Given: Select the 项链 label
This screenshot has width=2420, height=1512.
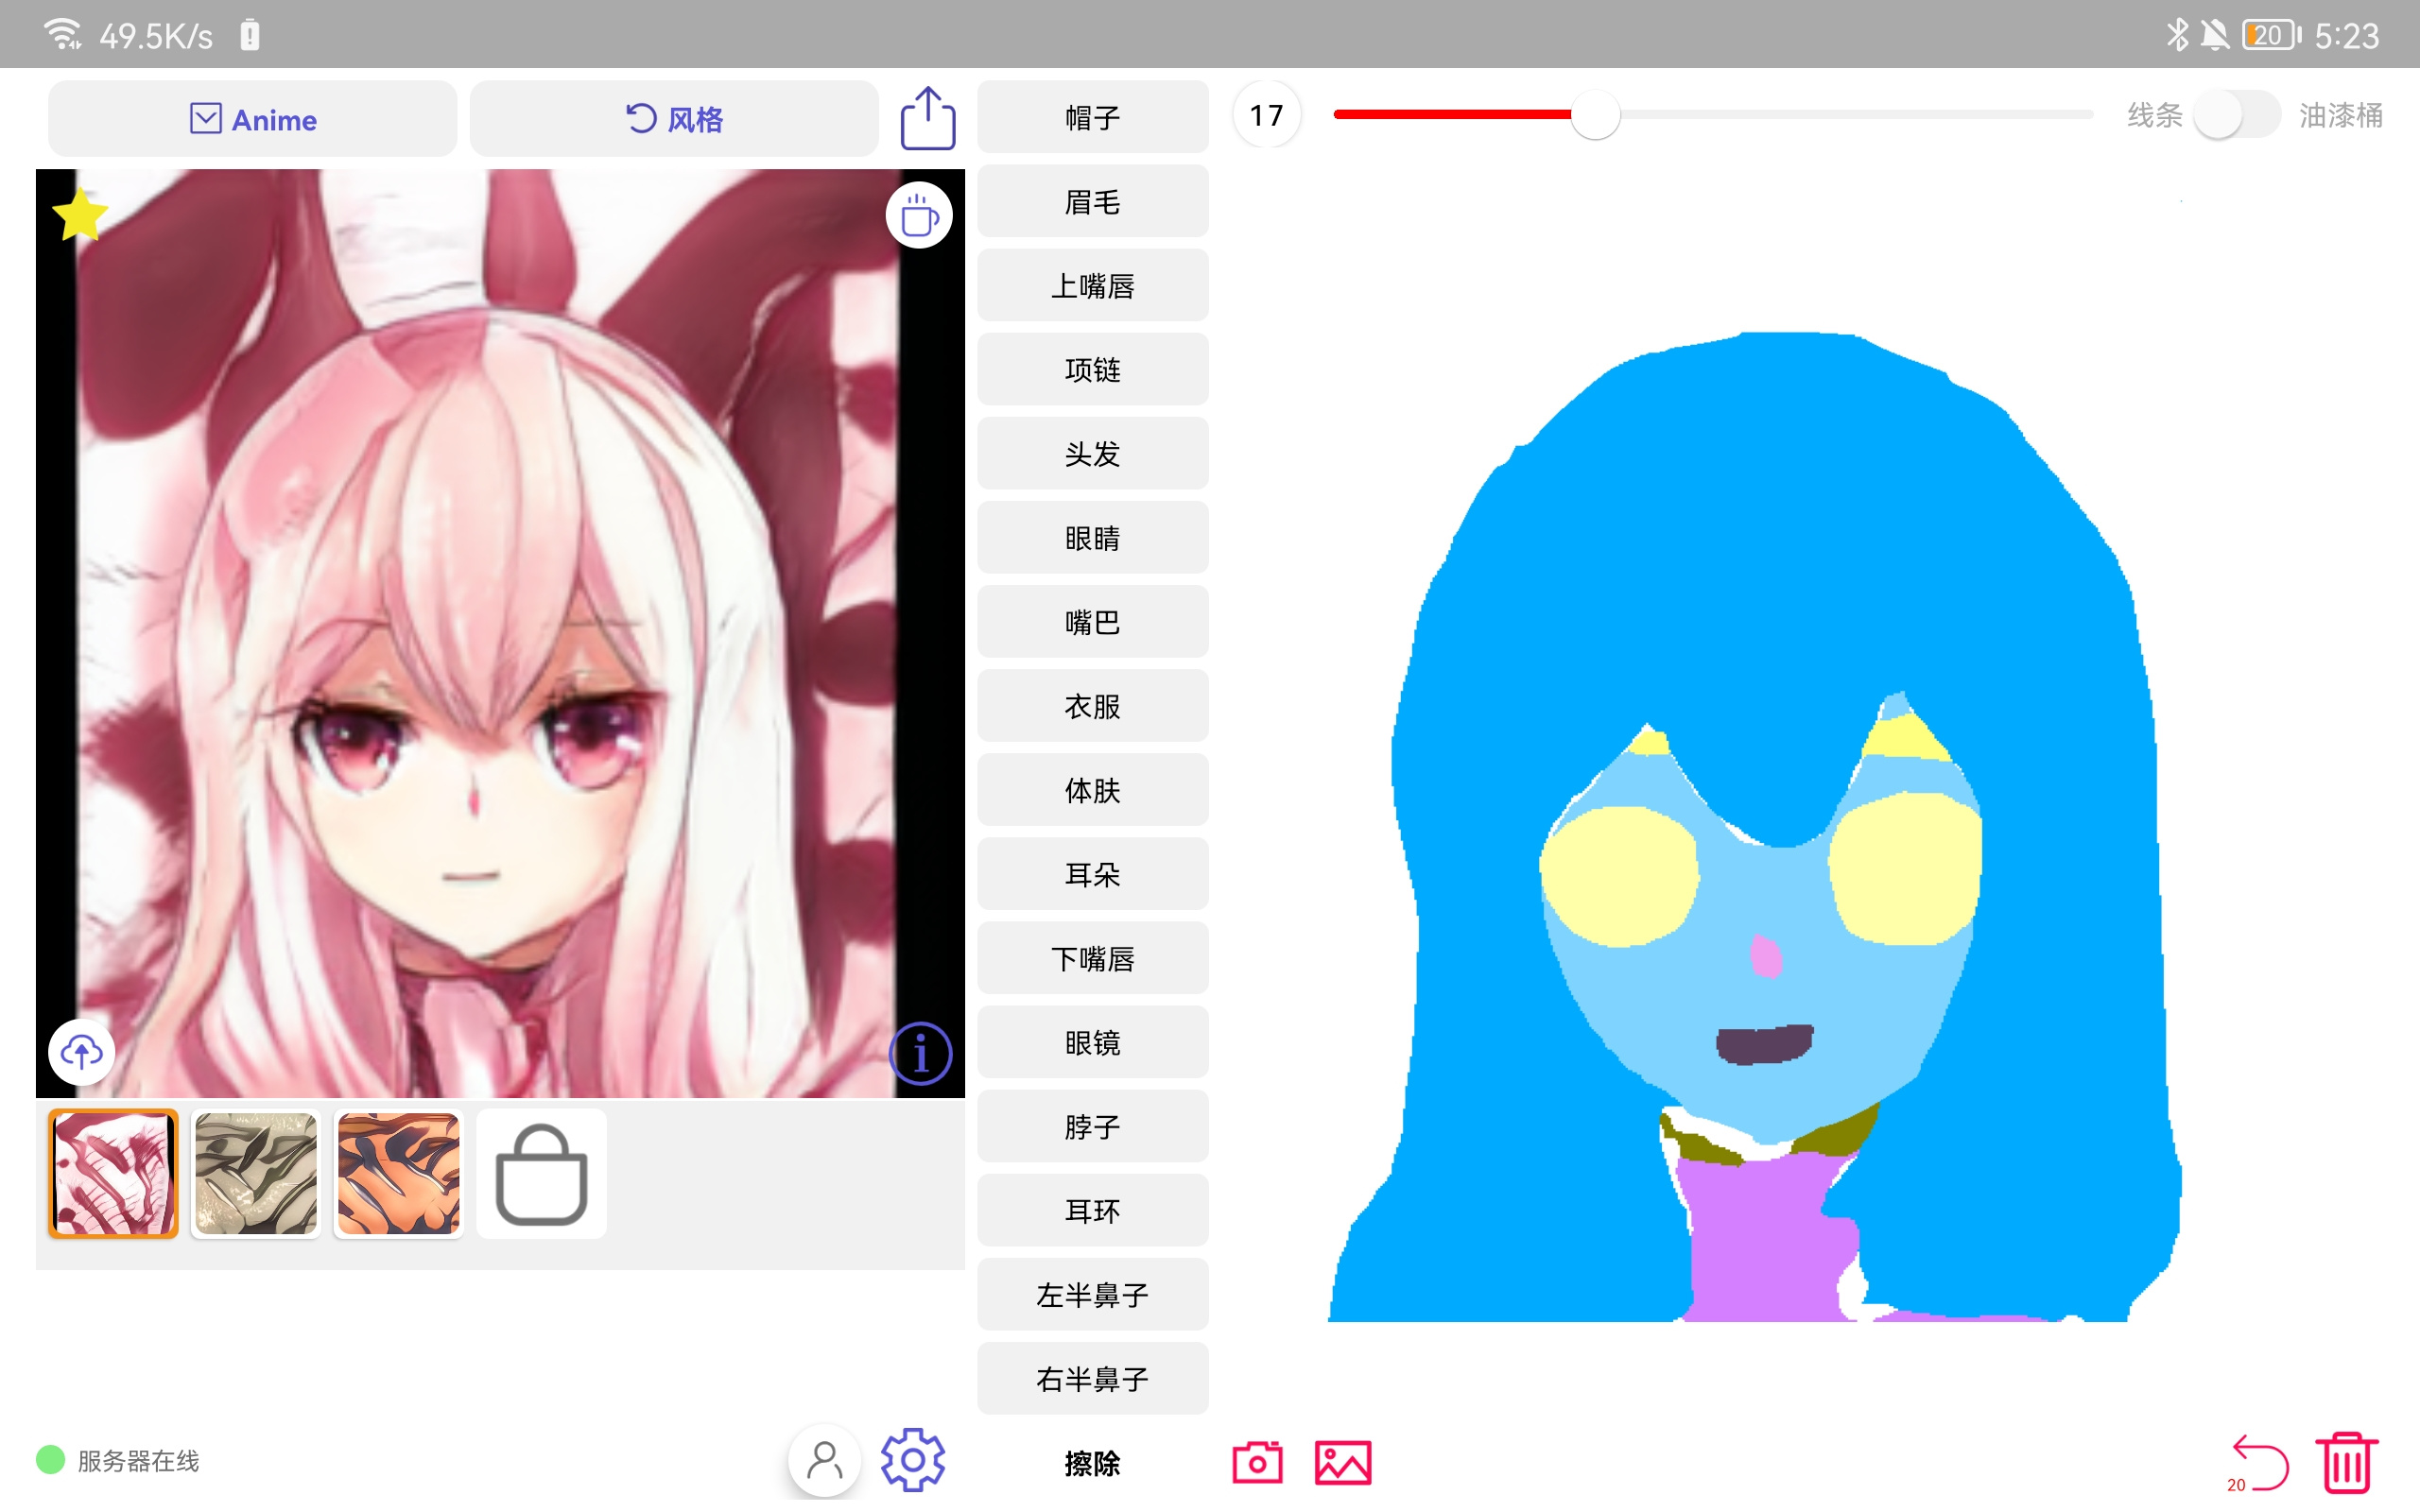Looking at the screenshot, I should pyautogui.click(x=1092, y=370).
